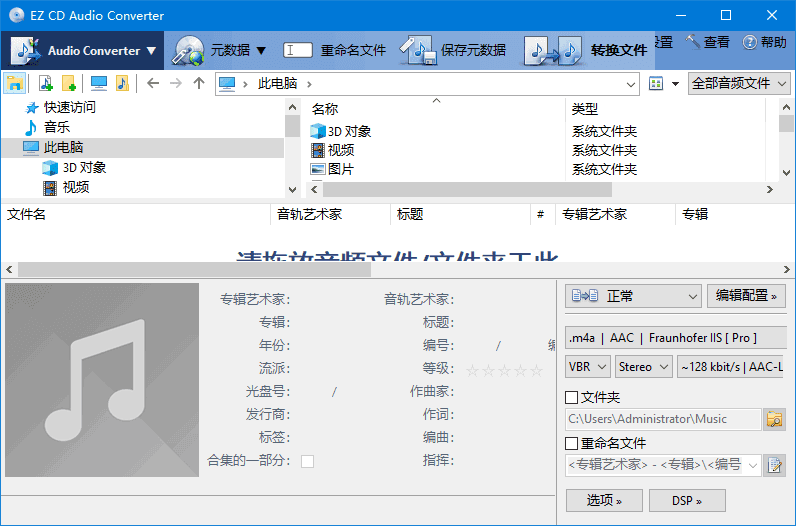This screenshot has width=796, height=526.
Task: Enable the 文件夹 checkbox
Action: pos(572,398)
